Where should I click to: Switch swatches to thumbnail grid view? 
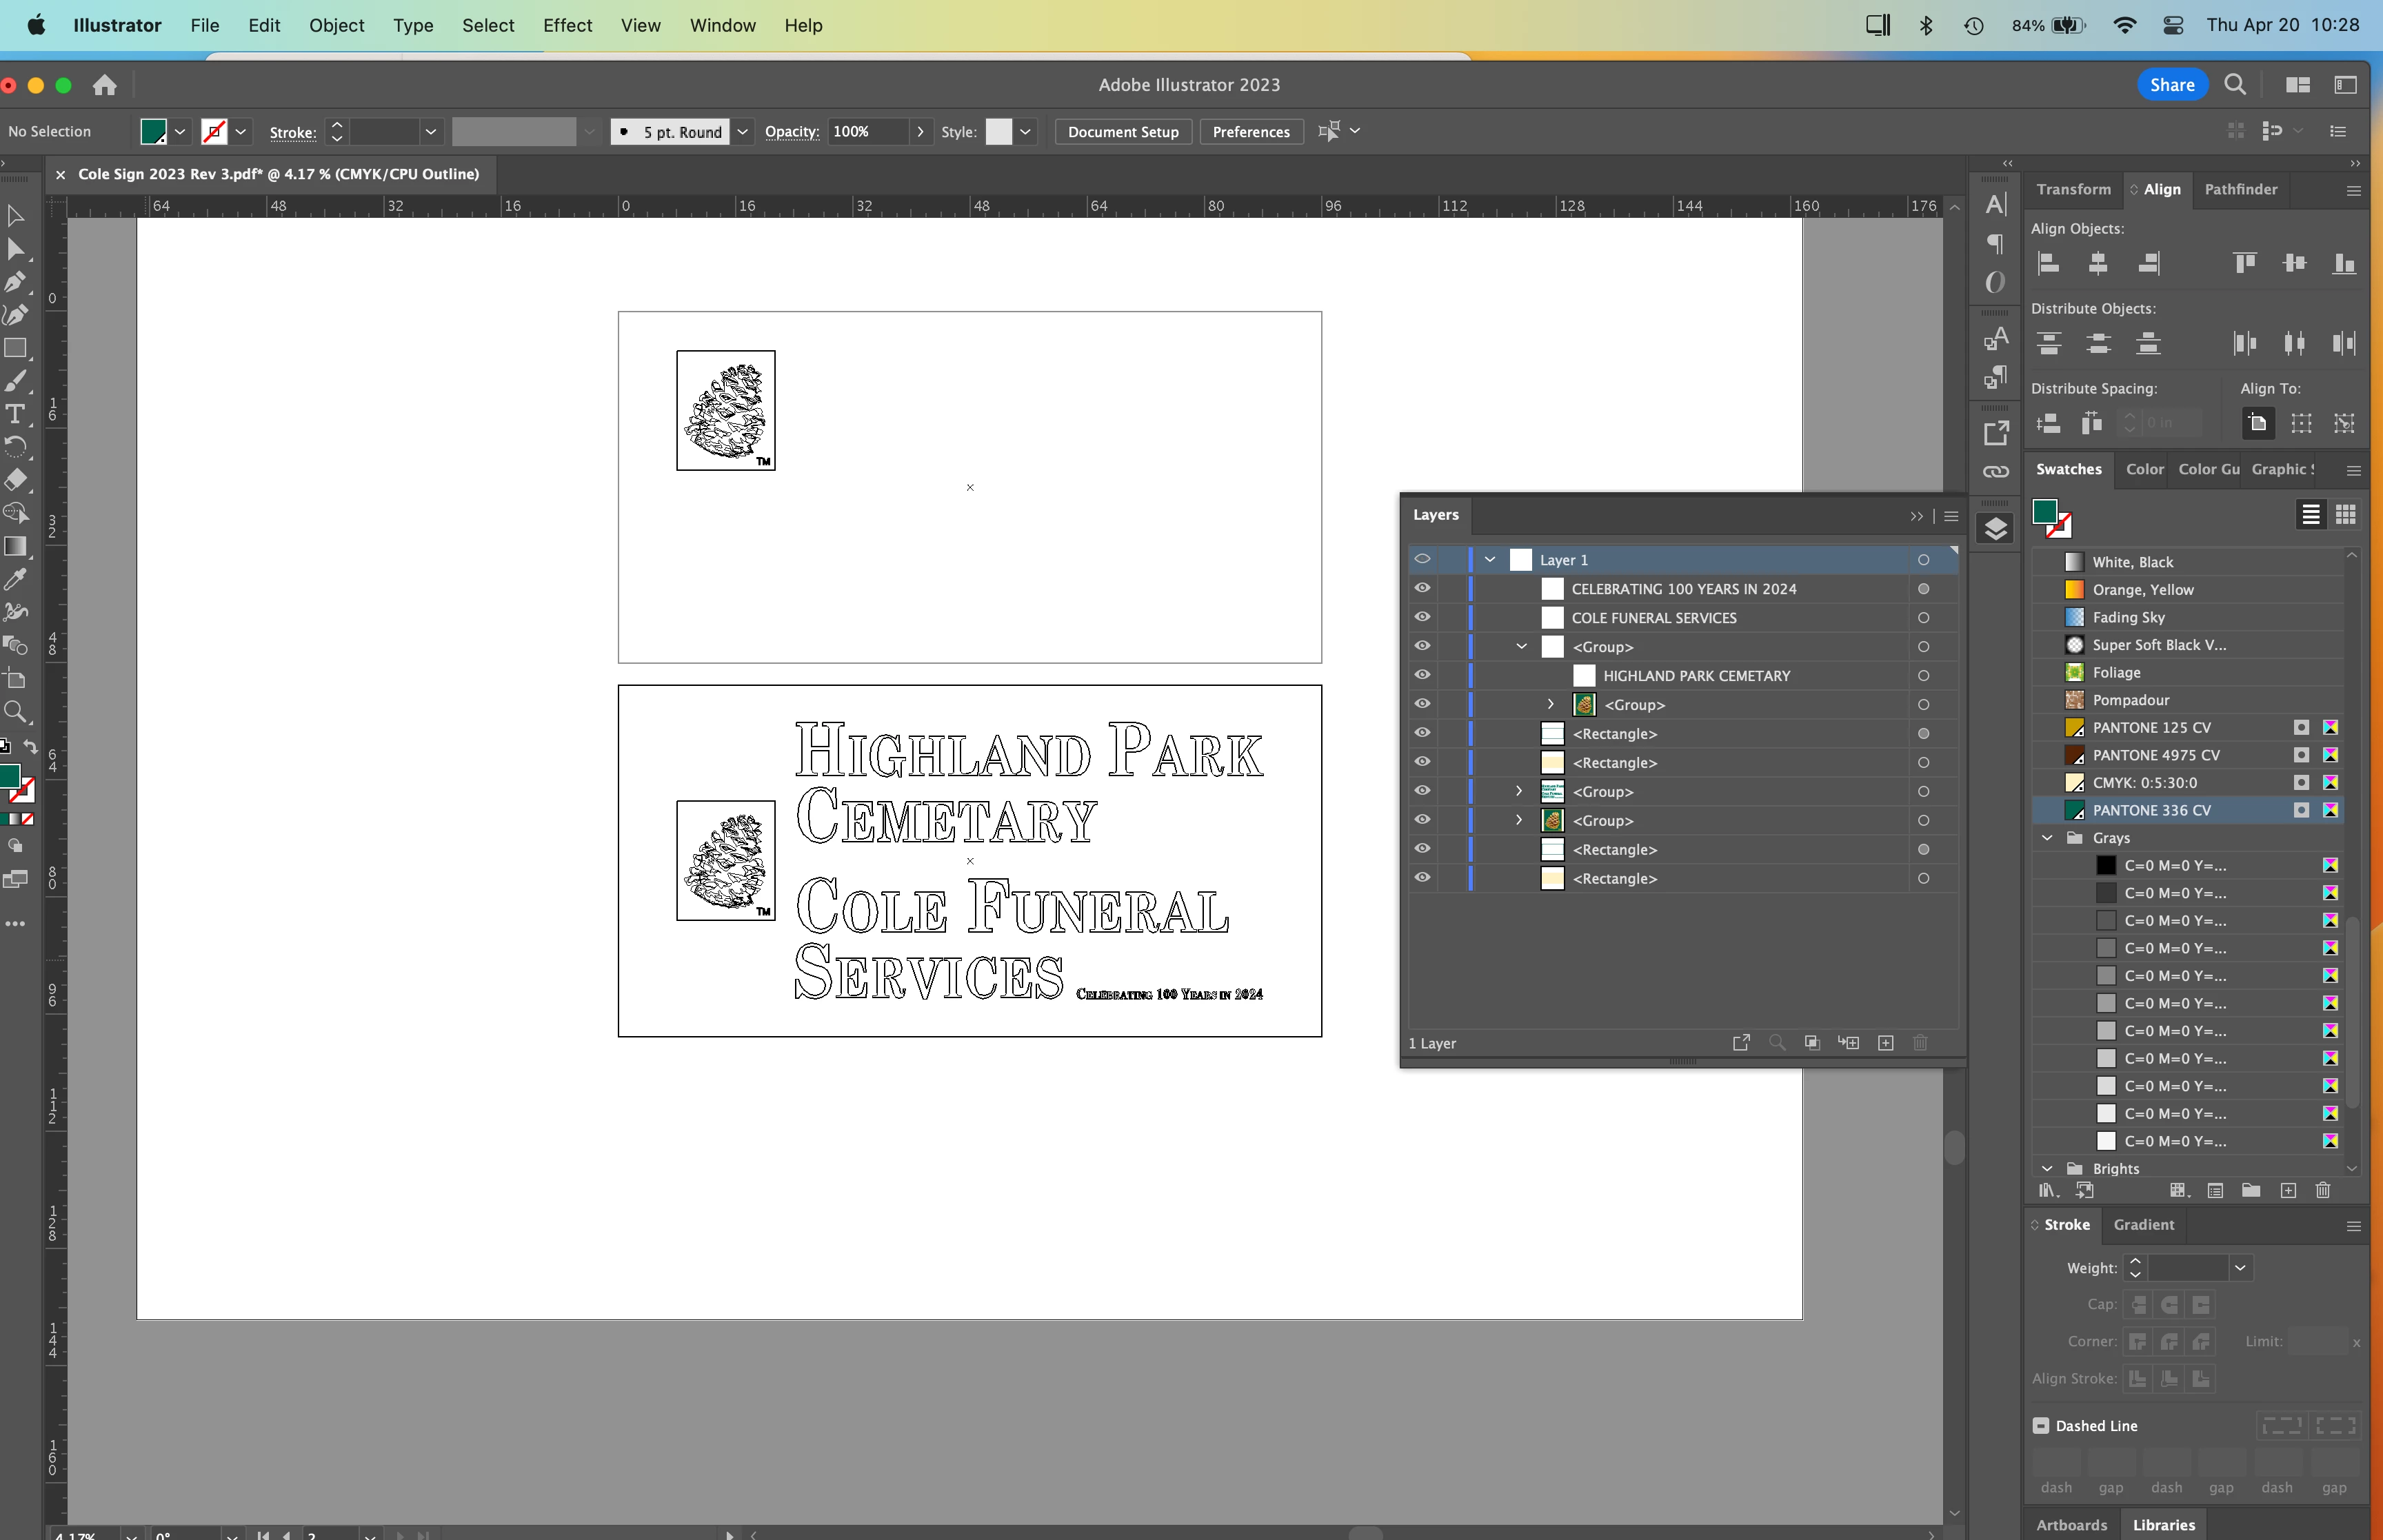pos(2345,514)
